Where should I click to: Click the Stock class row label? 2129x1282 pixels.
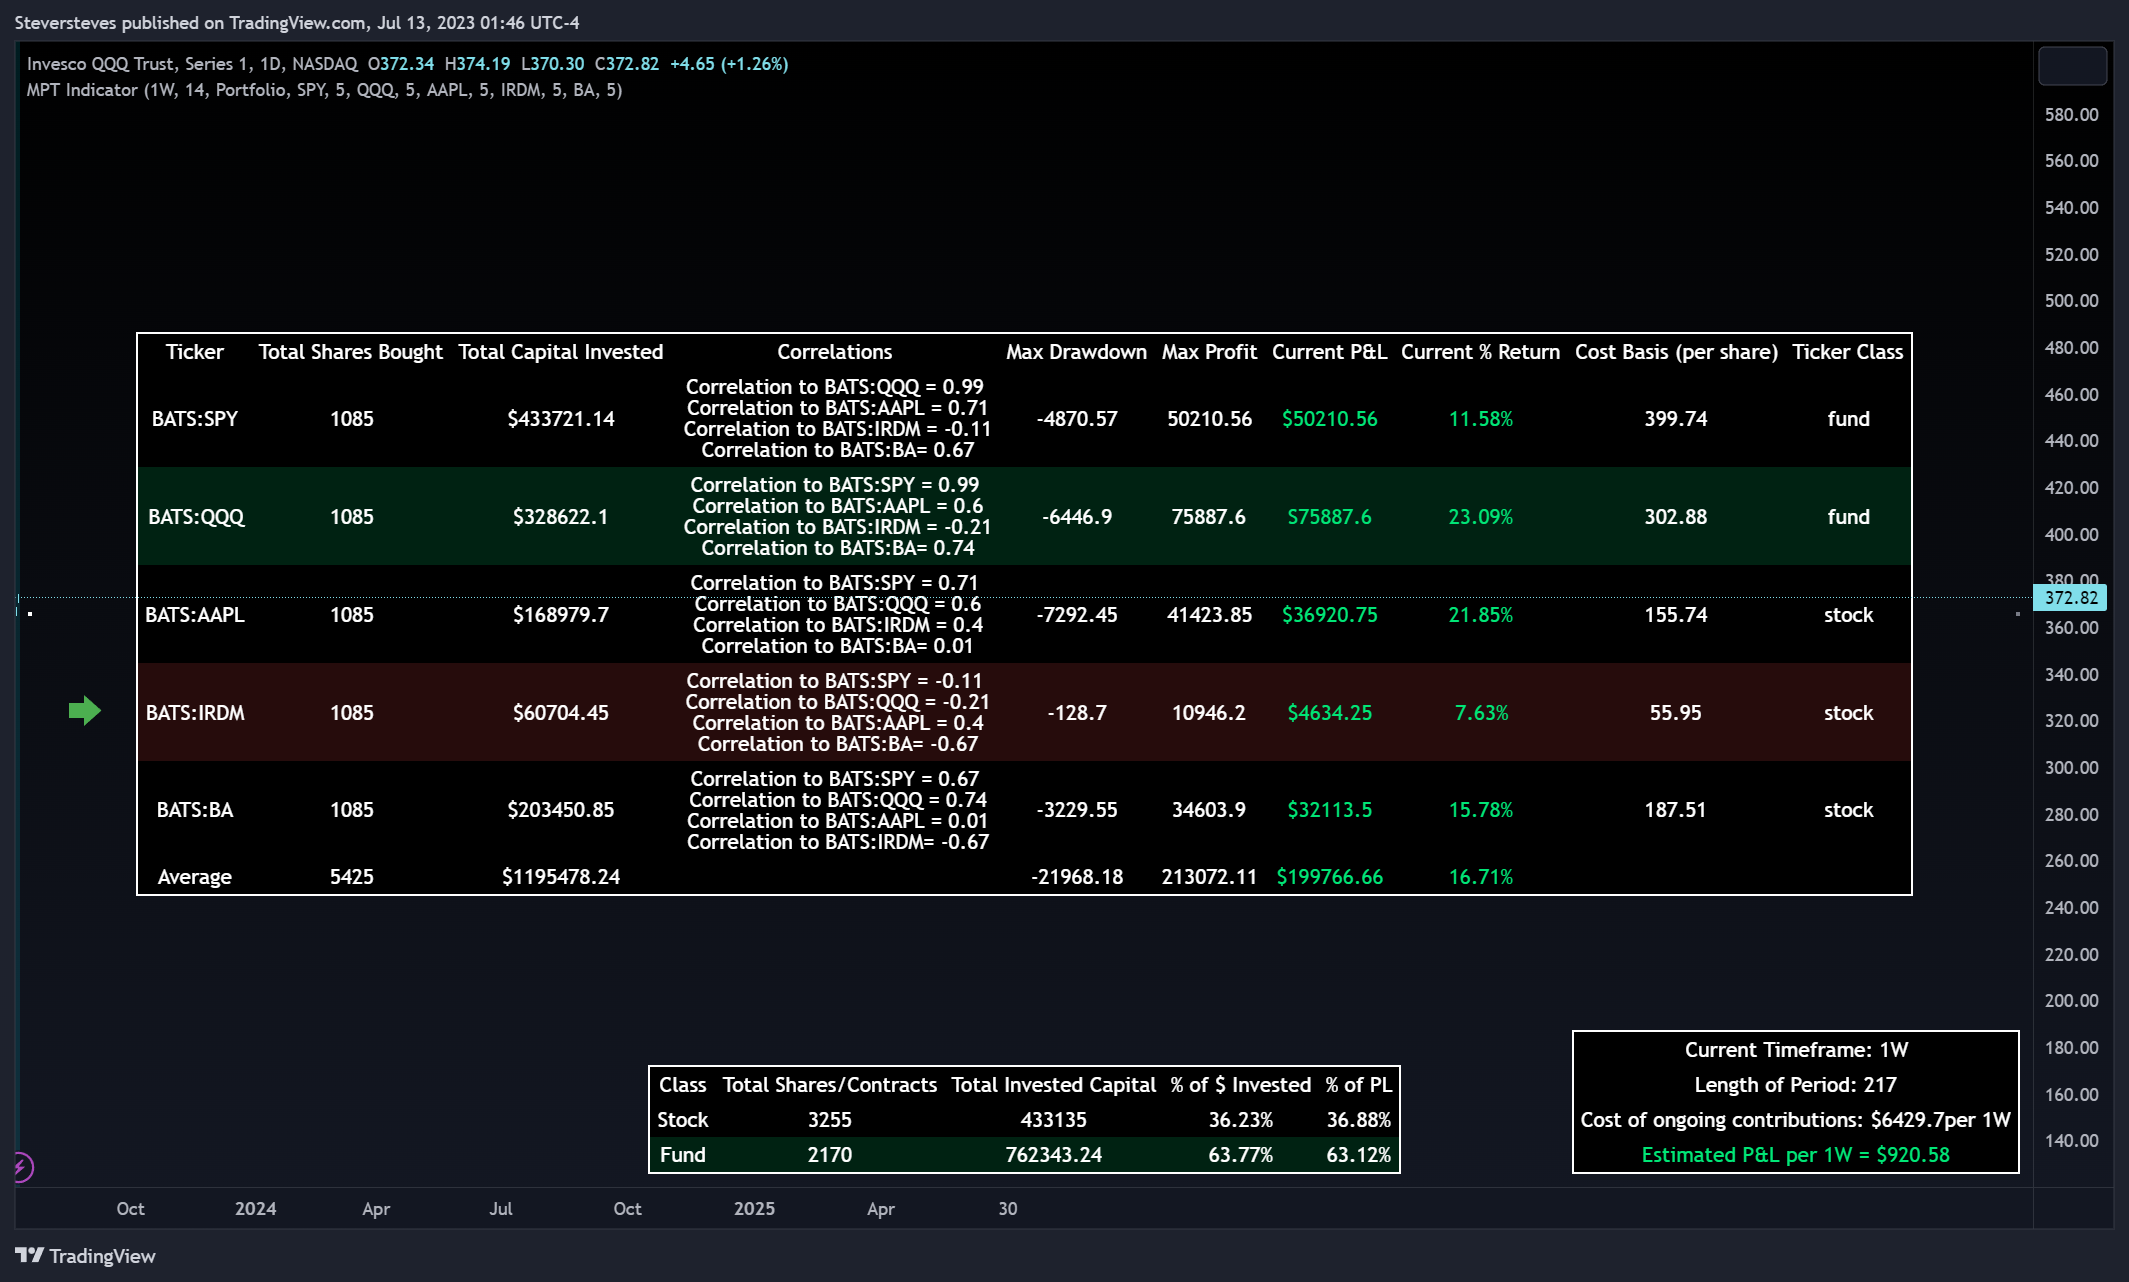tap(683, 1120)
